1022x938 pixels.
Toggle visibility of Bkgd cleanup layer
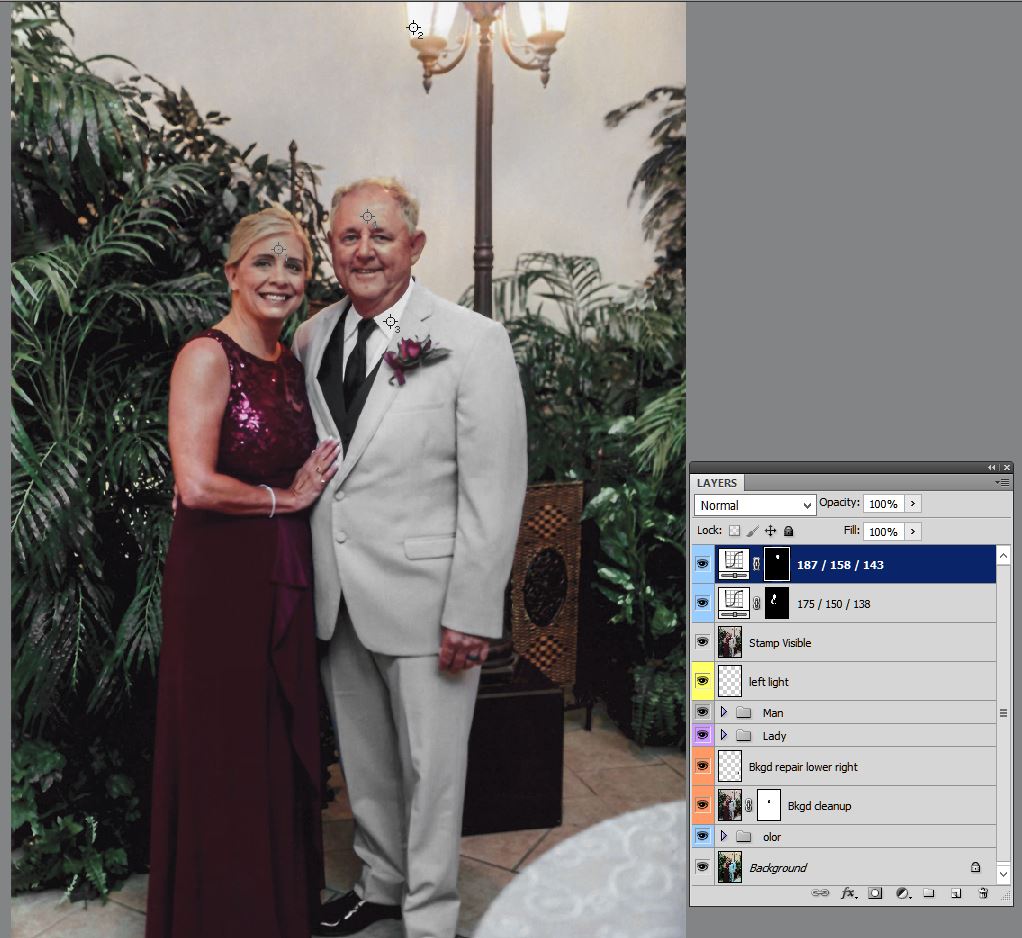703,805
